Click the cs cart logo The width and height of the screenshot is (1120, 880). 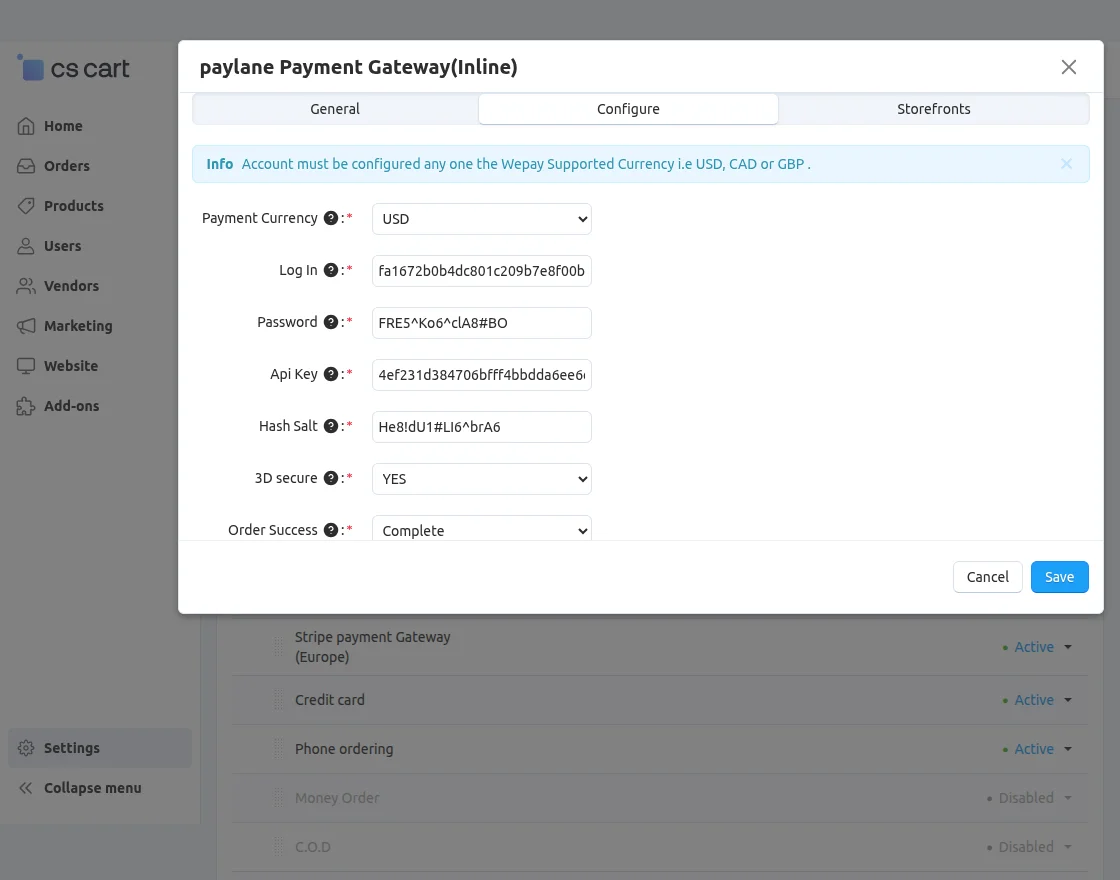click(x=73, y=69)
